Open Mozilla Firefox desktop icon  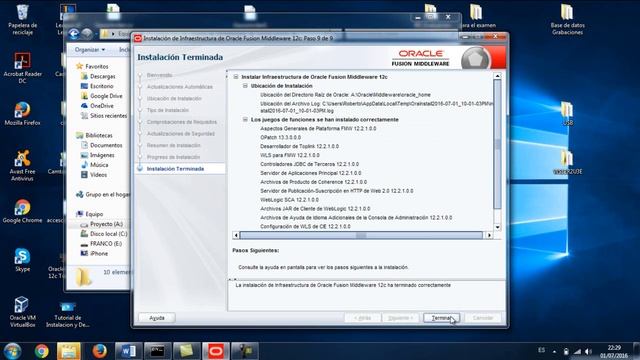pos(22,113)
